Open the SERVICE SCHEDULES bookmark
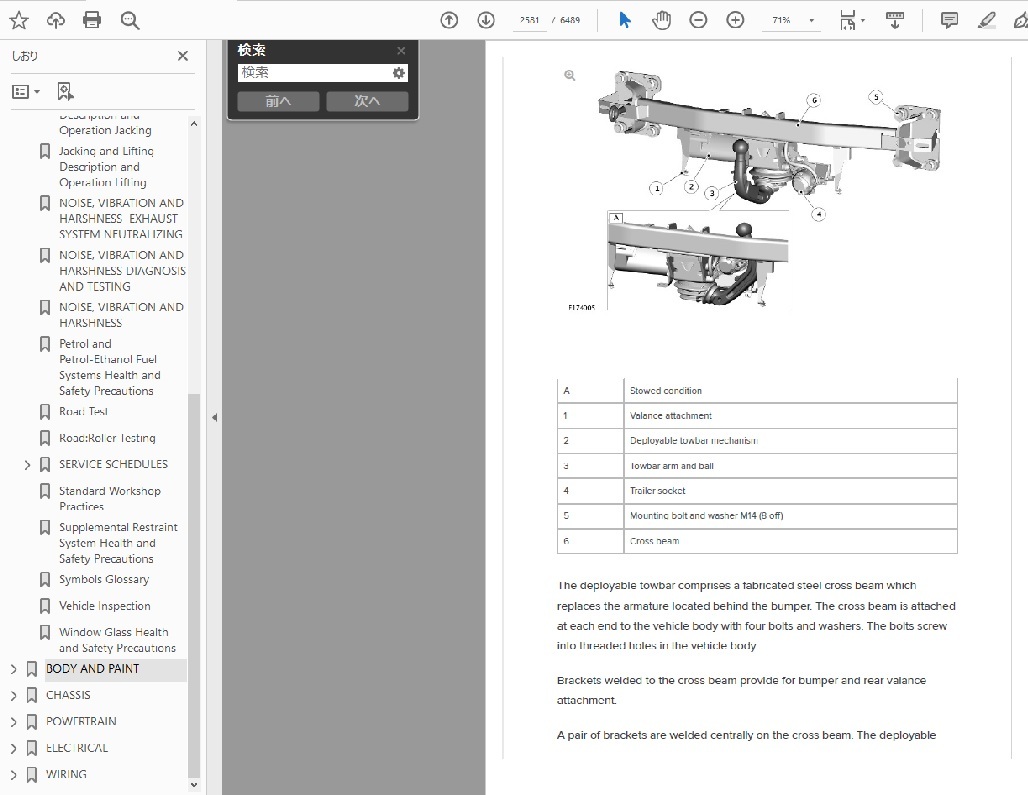1028x795 pixels. [113, 464]
